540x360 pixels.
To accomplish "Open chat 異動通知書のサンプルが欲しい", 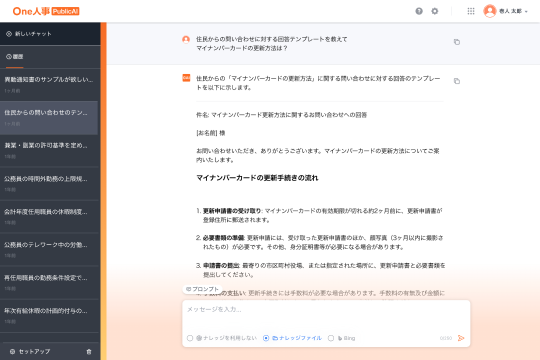I will [x=49, y=84].
